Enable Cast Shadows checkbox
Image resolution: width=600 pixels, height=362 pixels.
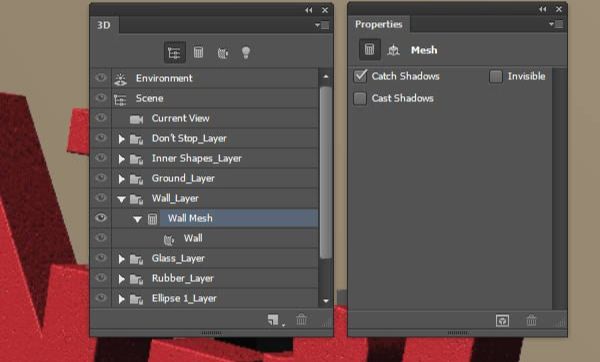tap(360, 98)
